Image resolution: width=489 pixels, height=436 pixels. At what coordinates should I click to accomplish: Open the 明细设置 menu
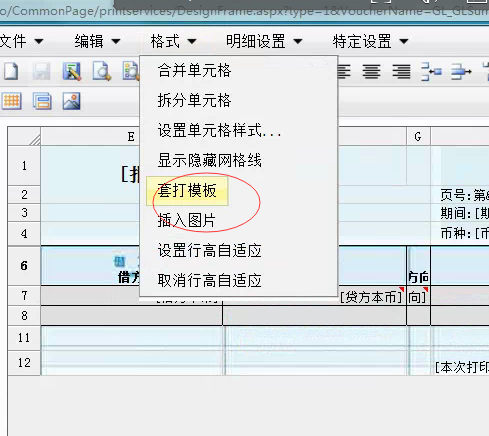click(264, 41)
